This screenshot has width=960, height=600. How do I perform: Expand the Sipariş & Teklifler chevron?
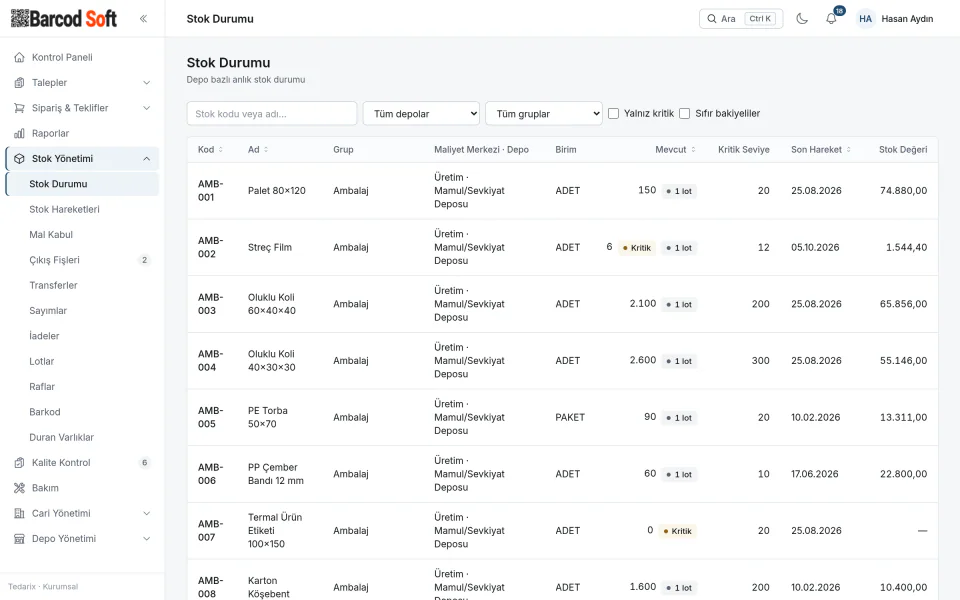pos(146,108)
